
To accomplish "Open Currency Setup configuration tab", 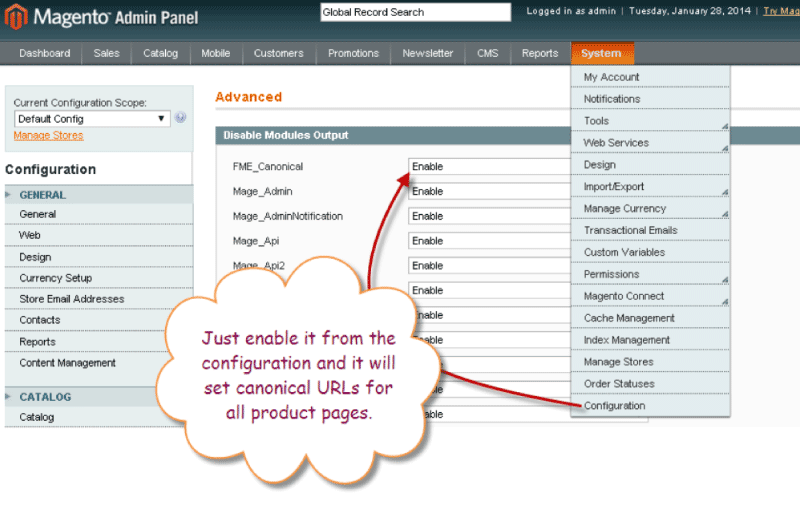I will pos(99,278).
